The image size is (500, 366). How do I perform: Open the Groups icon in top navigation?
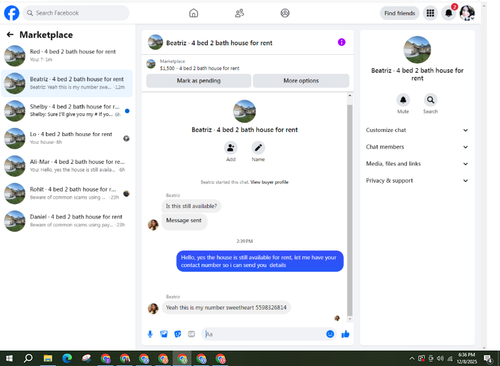click(285, 13)
